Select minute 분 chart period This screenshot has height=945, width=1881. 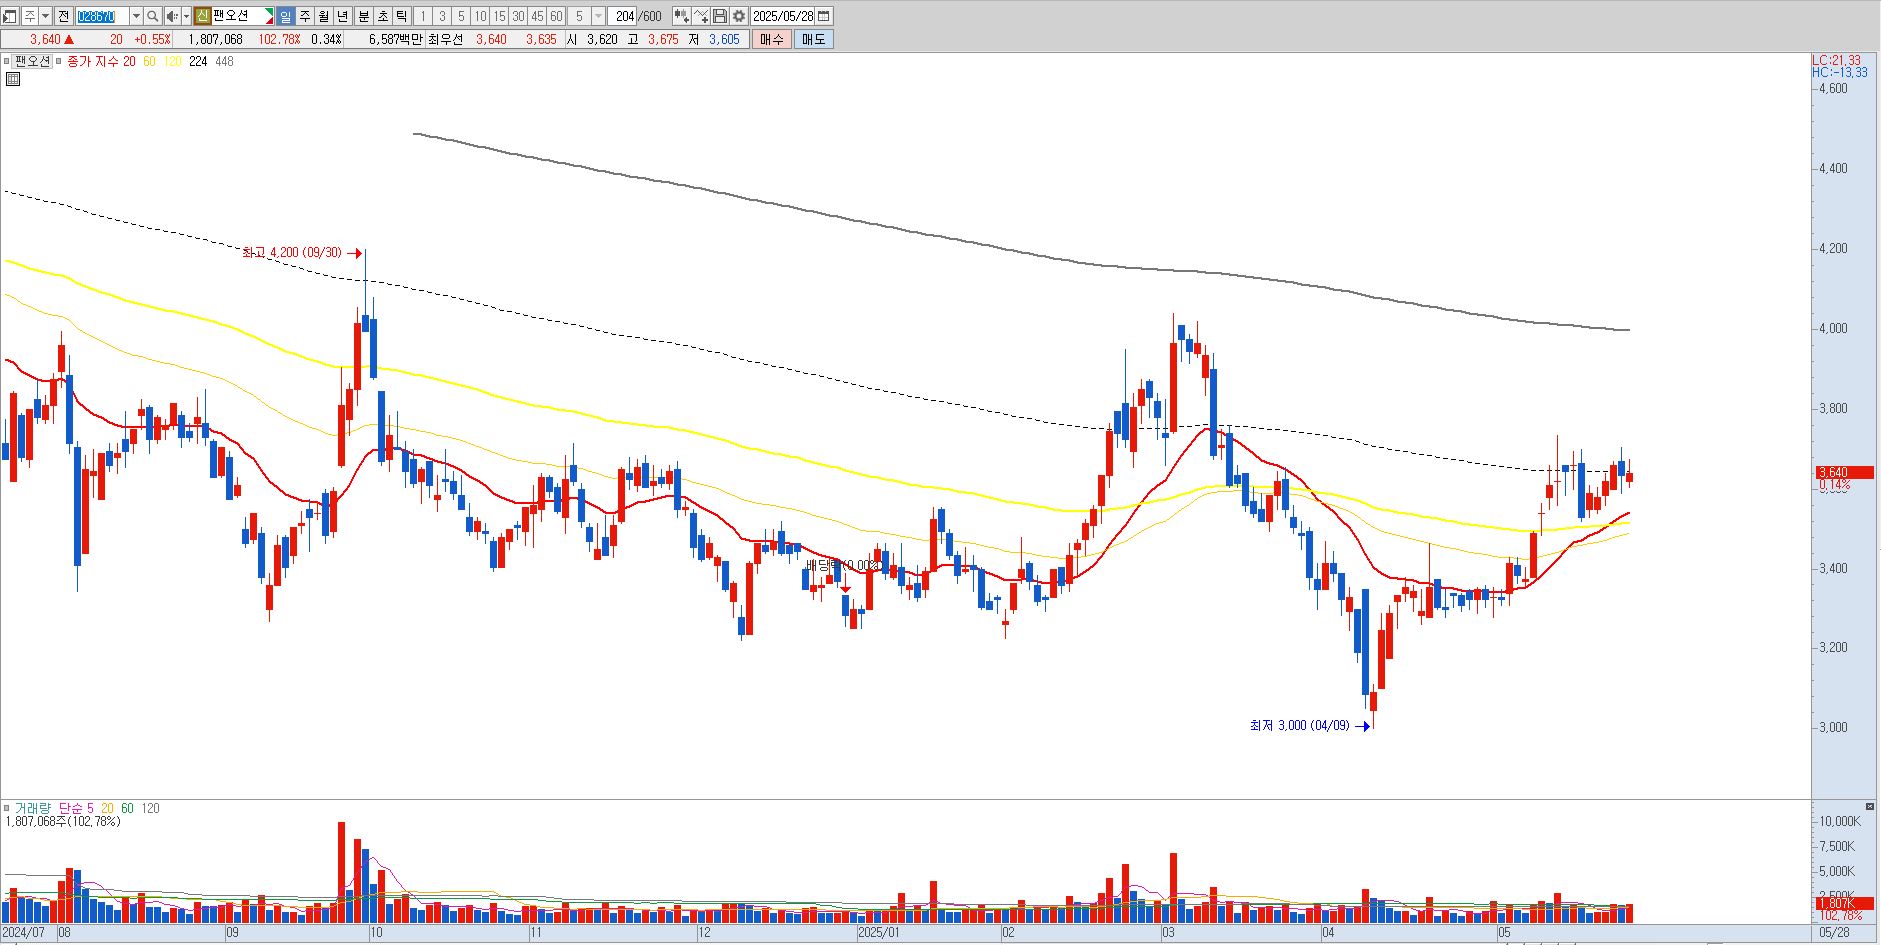coord(364,16)
